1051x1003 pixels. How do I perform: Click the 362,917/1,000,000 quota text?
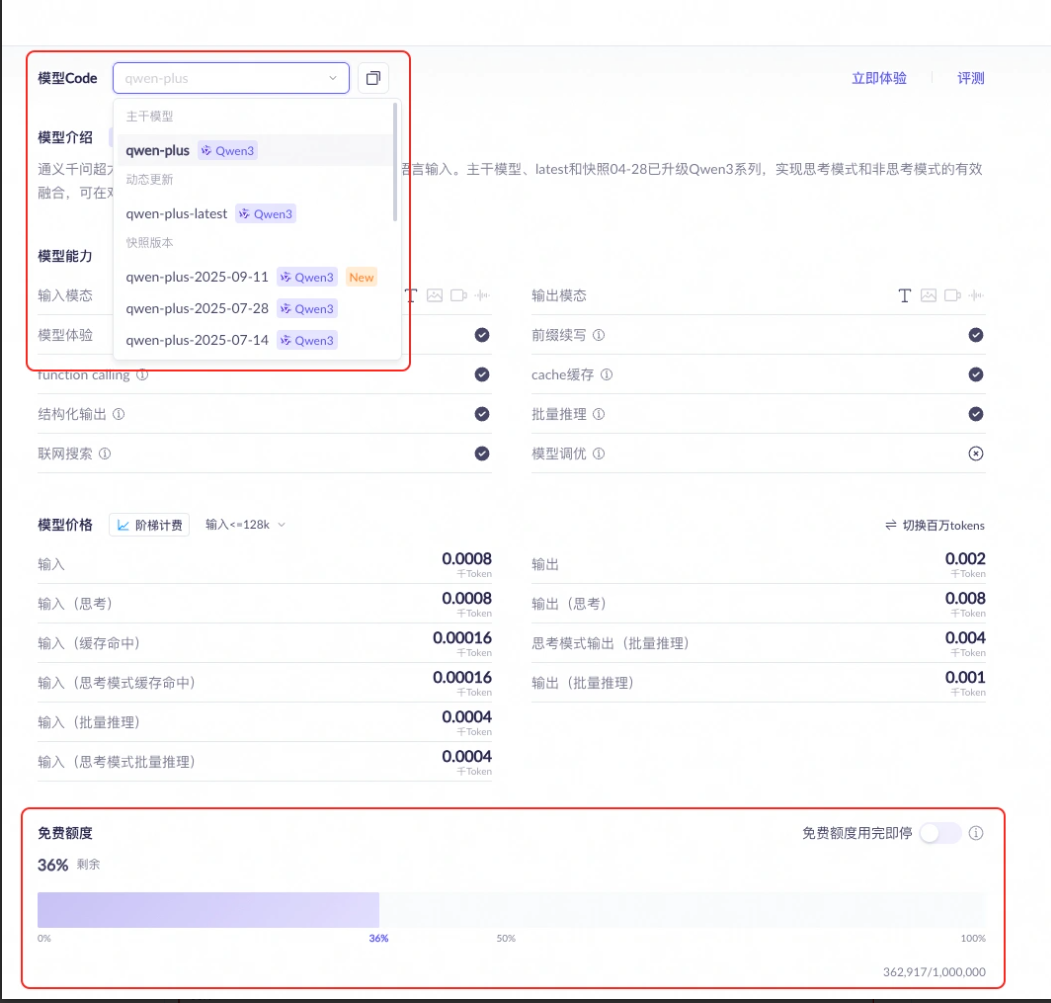click(x=934, y=971)
